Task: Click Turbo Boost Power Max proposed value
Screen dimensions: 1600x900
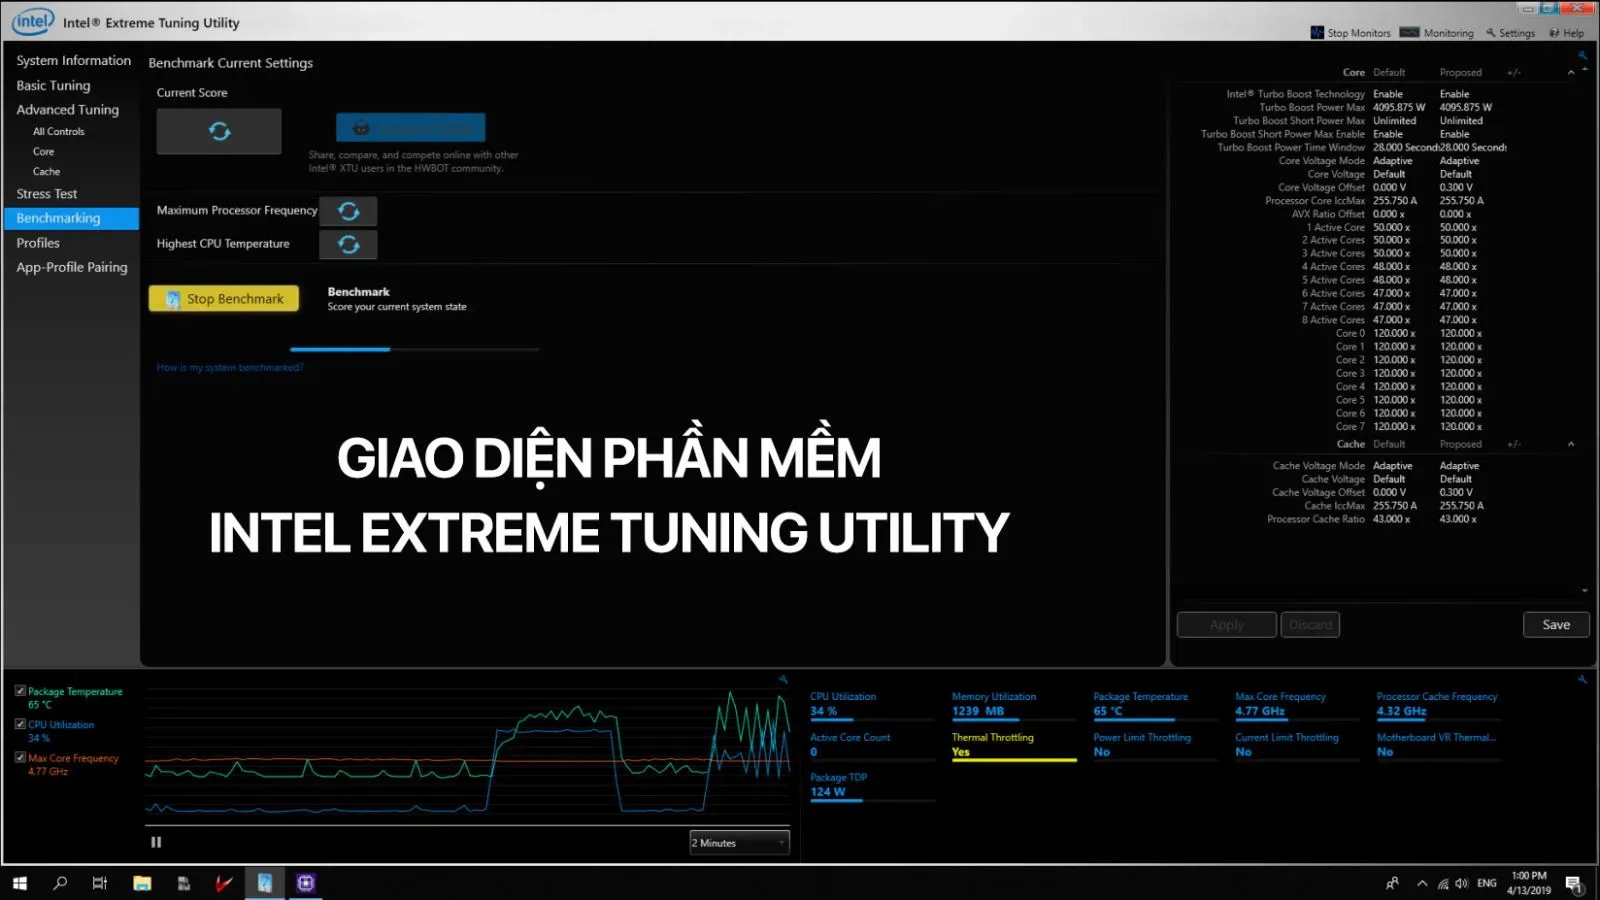Action: click(x=1466, y=107)
